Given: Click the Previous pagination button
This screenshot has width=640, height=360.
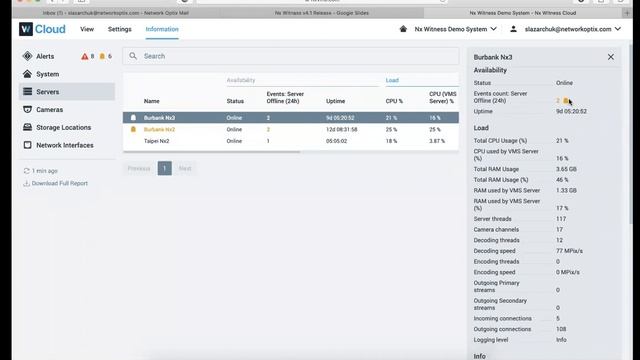Looking at the screenshot, I should [x=139, y=168].
